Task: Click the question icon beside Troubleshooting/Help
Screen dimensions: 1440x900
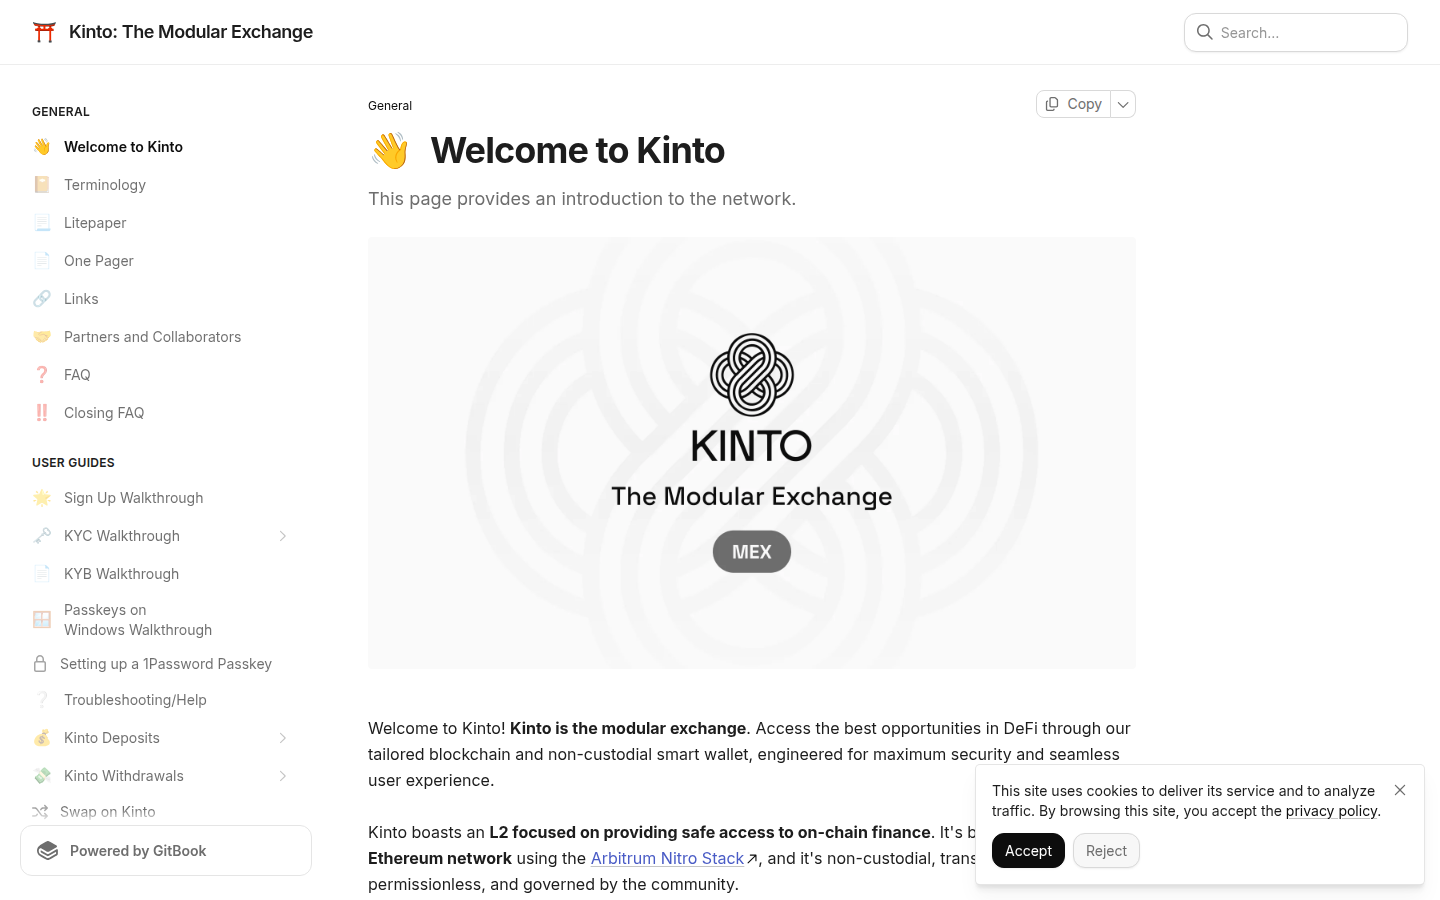Action: [x=42, y=700]
